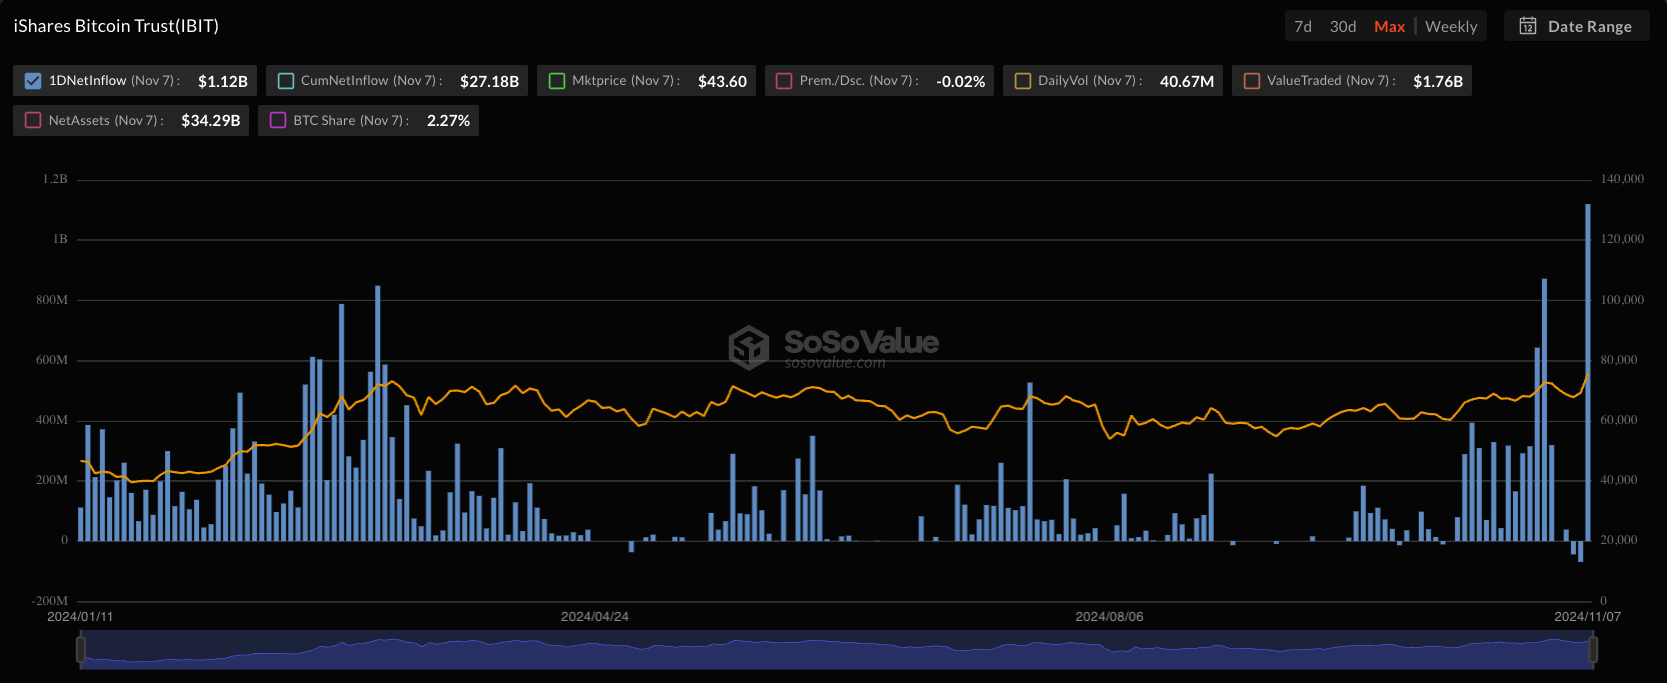Enable the Prem./Dsc. series checkbox
1667x683 pixels.
pos(784,81)
